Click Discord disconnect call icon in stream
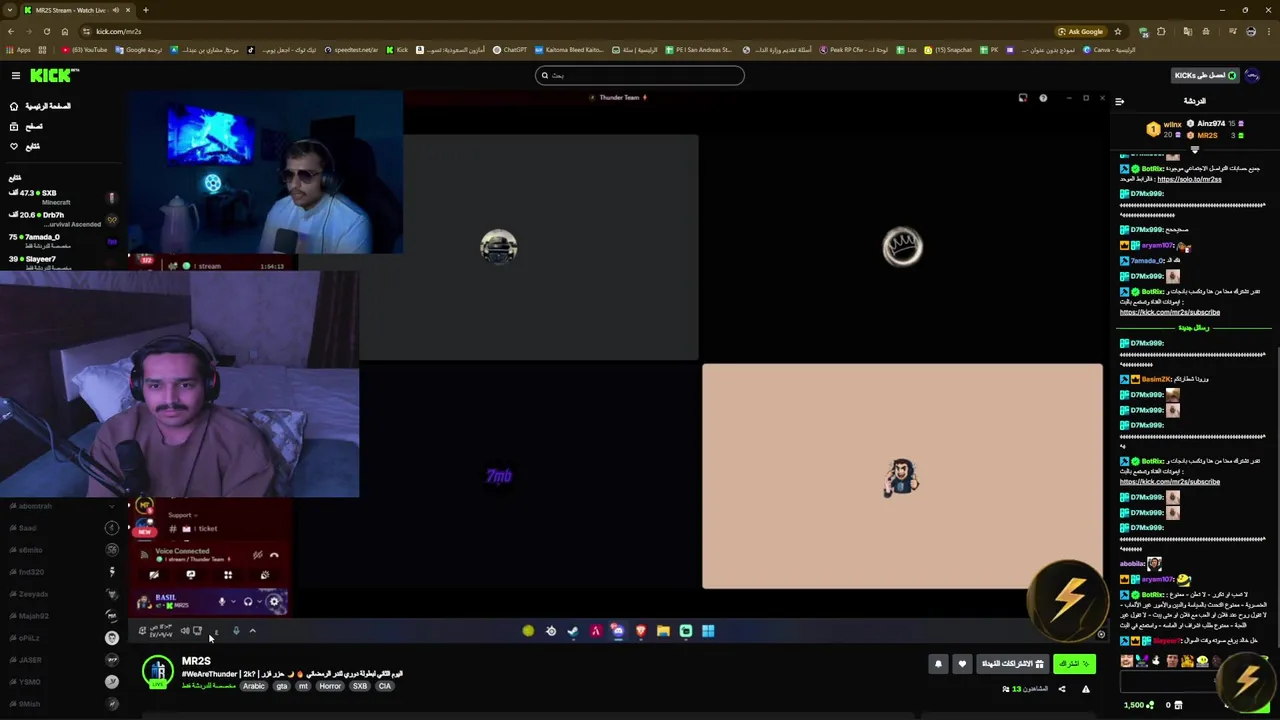The image size is (1280, 720). (274, 555)
